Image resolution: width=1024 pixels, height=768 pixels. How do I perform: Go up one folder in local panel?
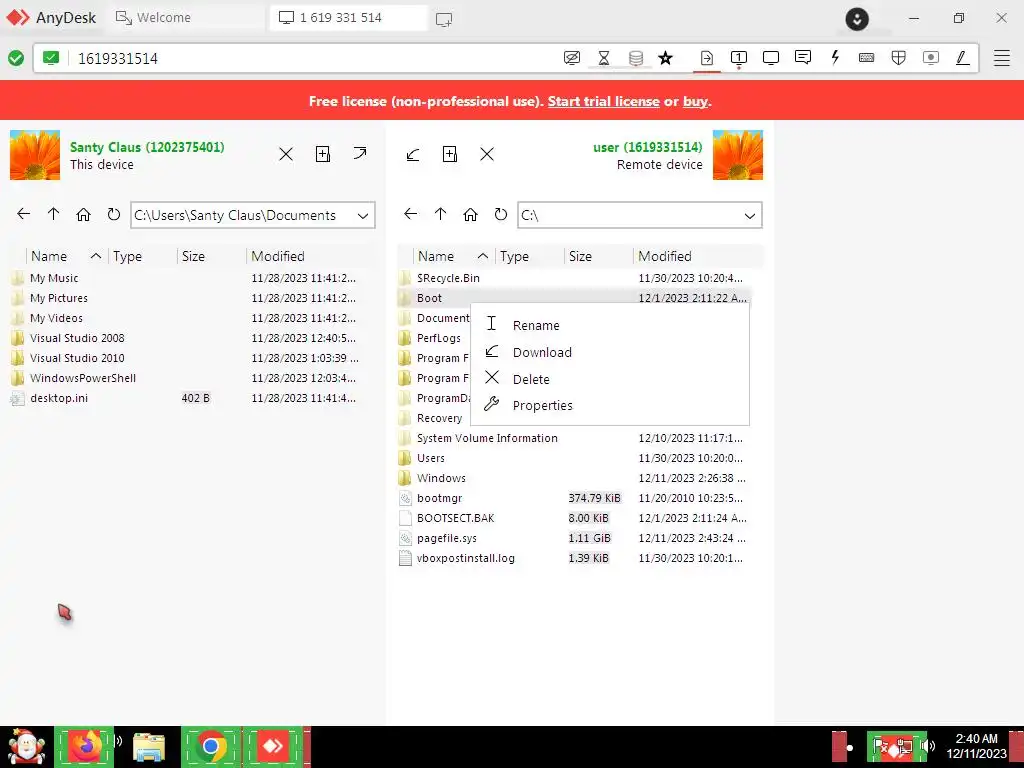coord(54,214)
